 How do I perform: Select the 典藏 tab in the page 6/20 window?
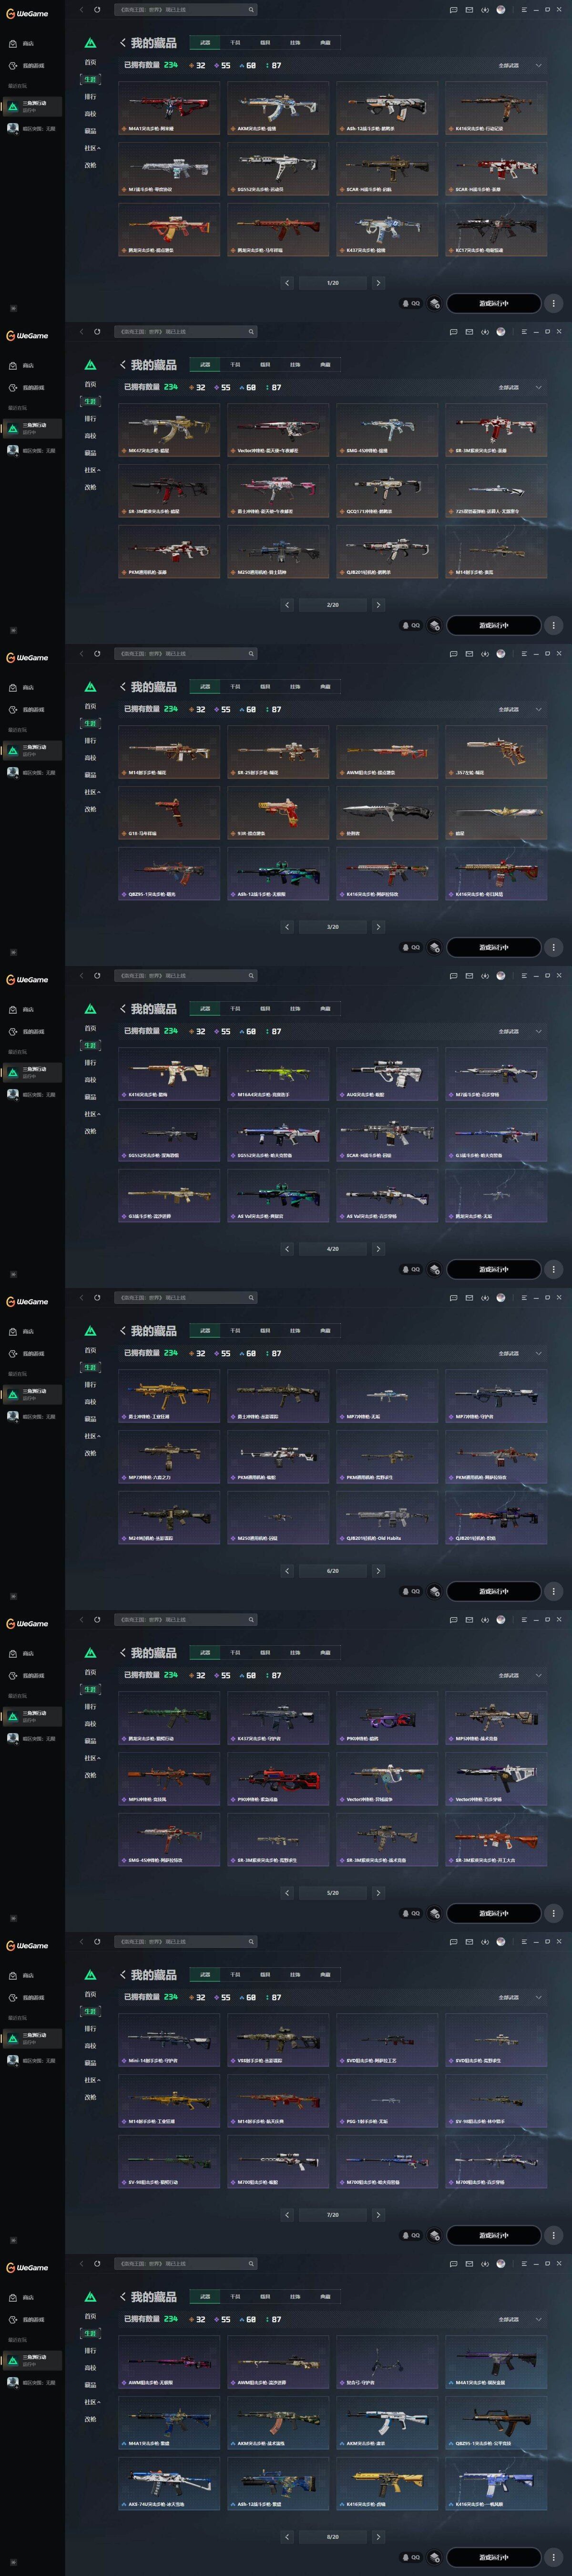point(325,1331)
